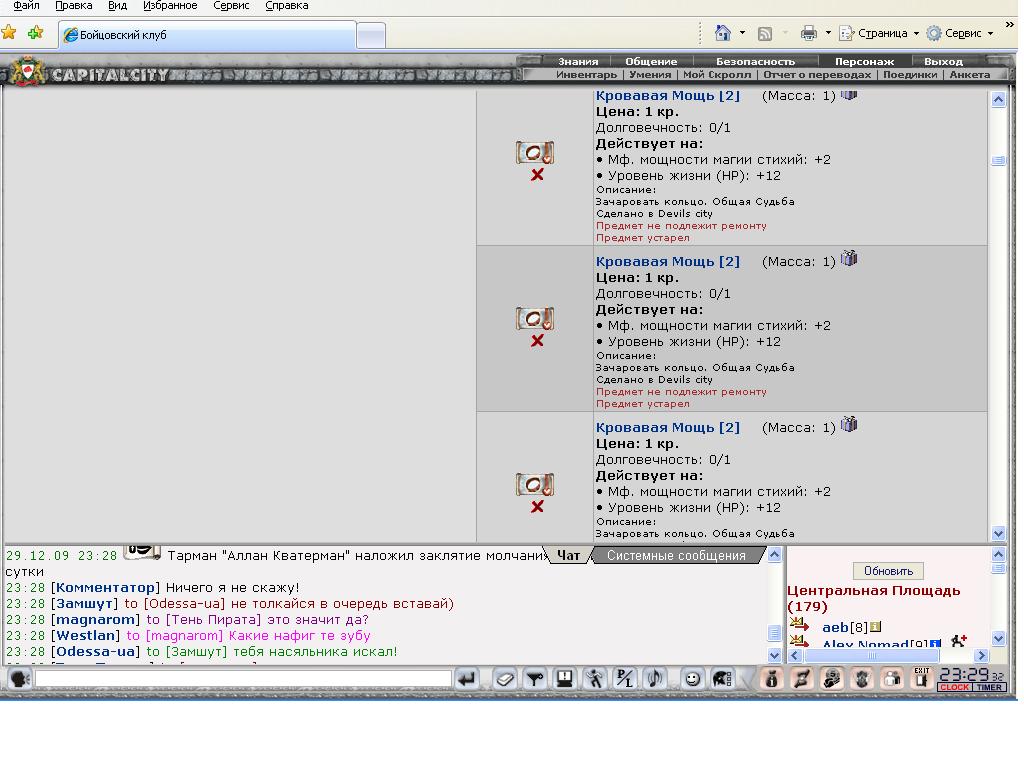Open Безопасность menu
Viewport: 1024px width, 768px height.
[756, 61]
